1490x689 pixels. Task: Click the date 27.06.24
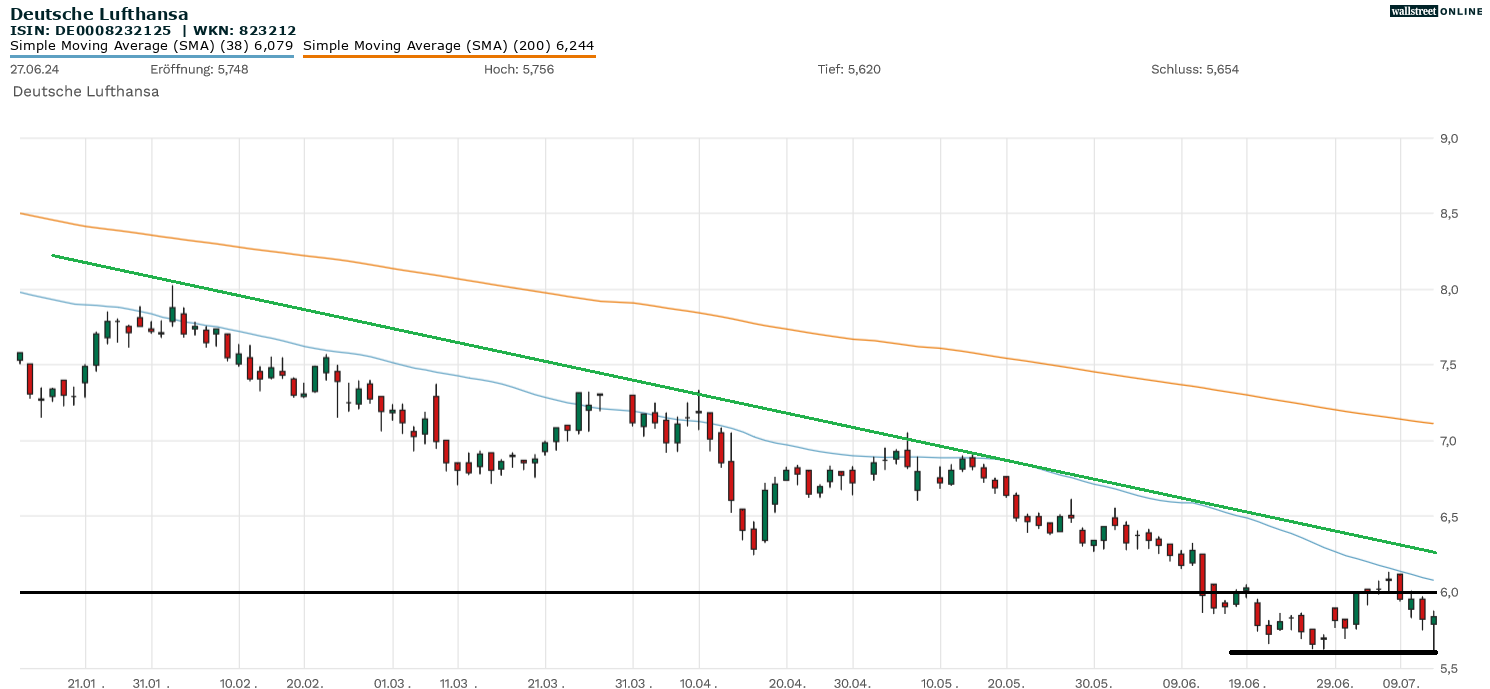tap(34, 70)
